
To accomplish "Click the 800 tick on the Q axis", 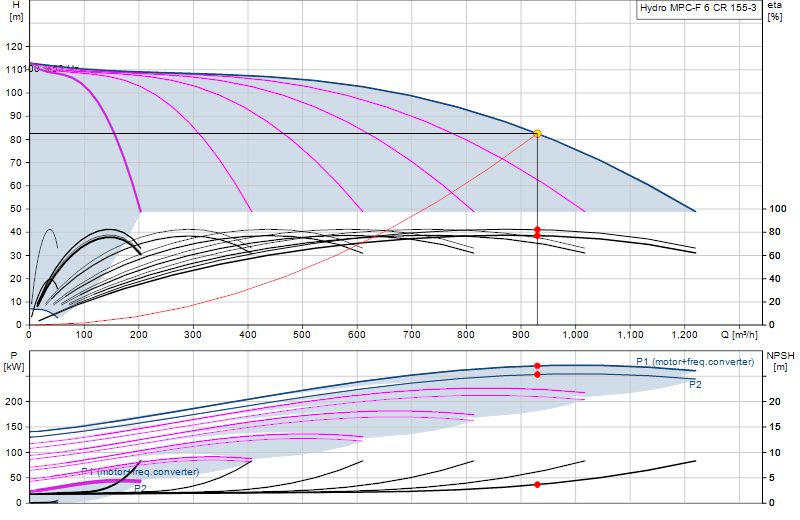I will [466, 335].
